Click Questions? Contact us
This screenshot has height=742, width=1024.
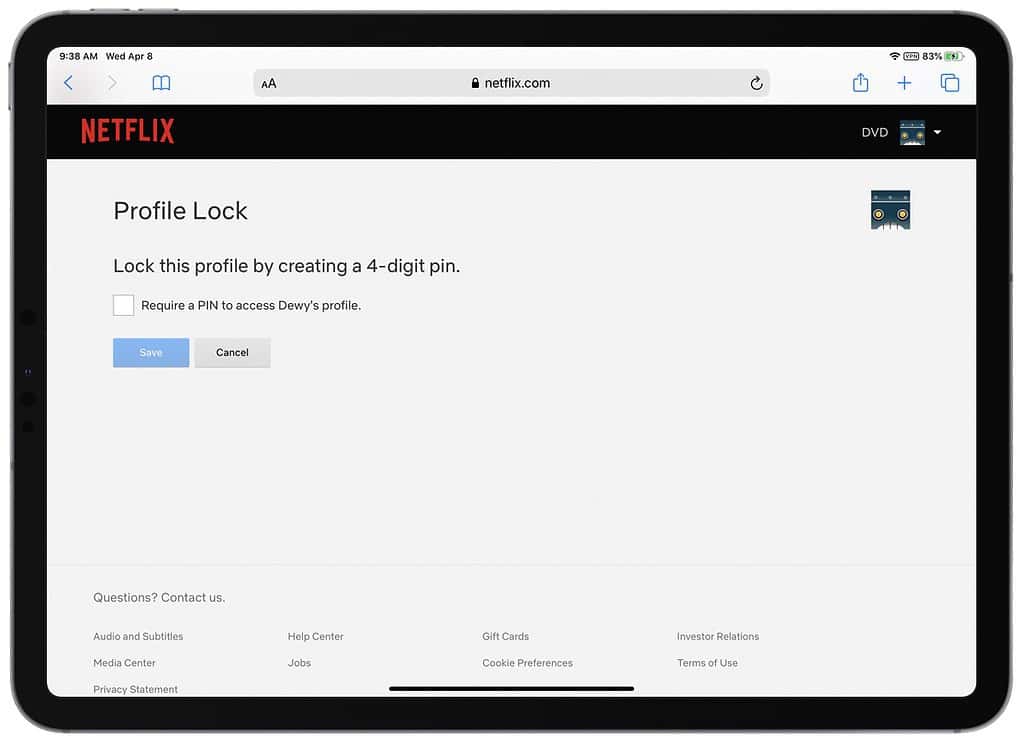click(x=159, y=597)
